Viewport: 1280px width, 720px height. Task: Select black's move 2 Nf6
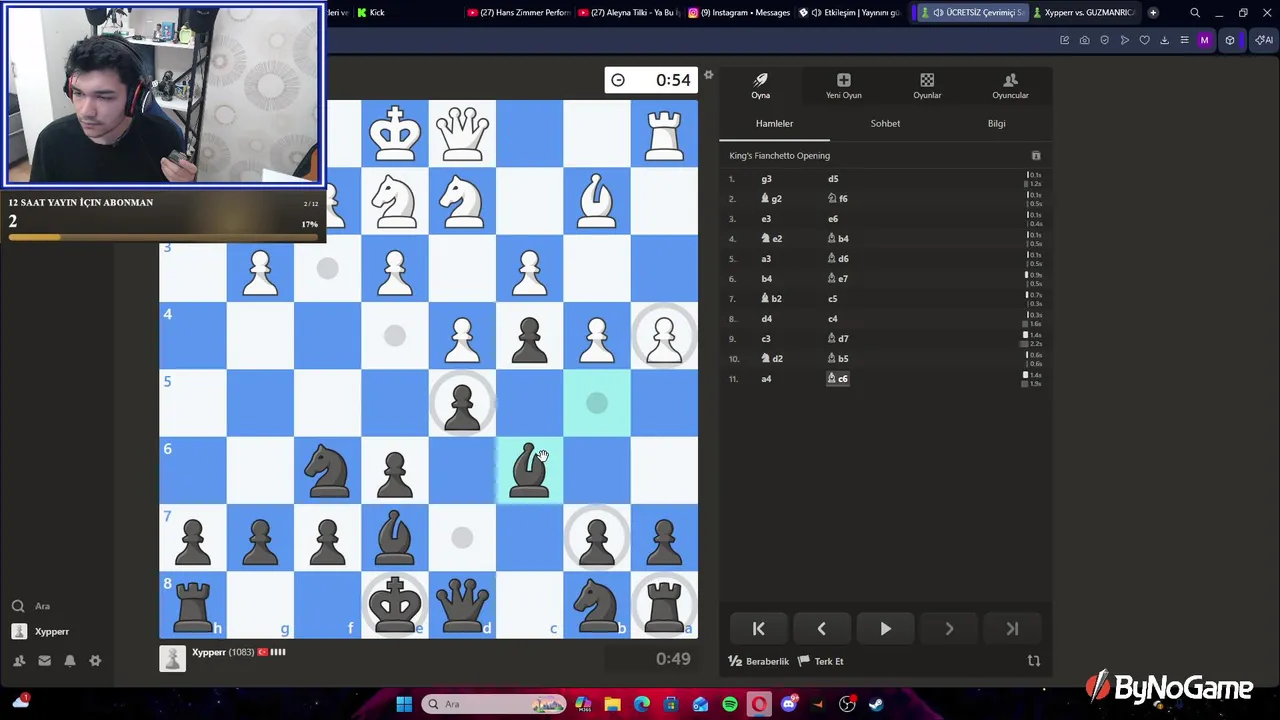pos(838,199)
